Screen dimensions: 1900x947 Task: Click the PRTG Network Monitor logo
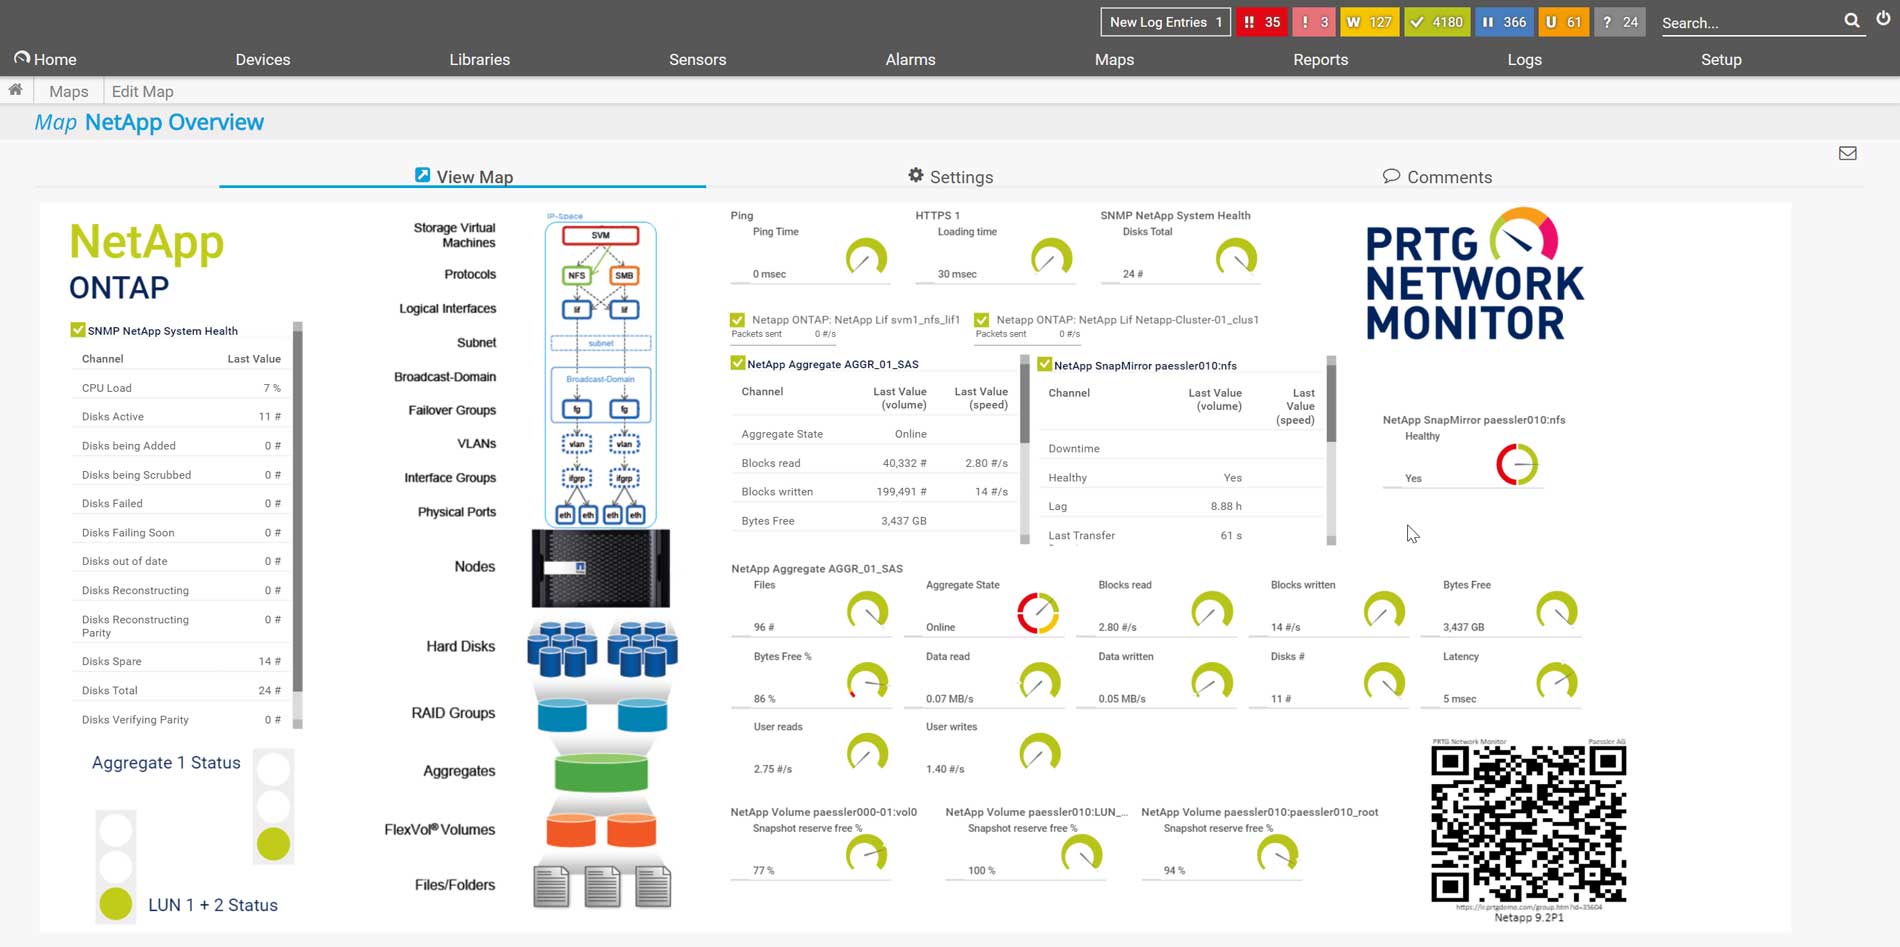coord(1475,275)
